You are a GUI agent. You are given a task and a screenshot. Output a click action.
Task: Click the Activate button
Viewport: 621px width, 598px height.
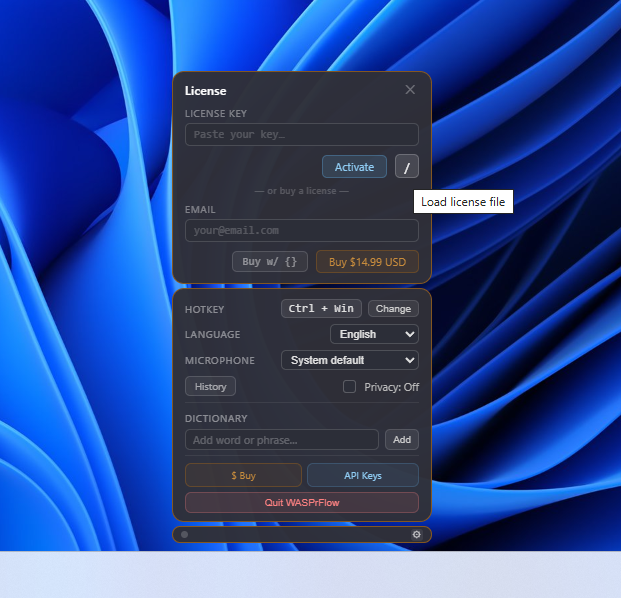[x=354, y=167]
